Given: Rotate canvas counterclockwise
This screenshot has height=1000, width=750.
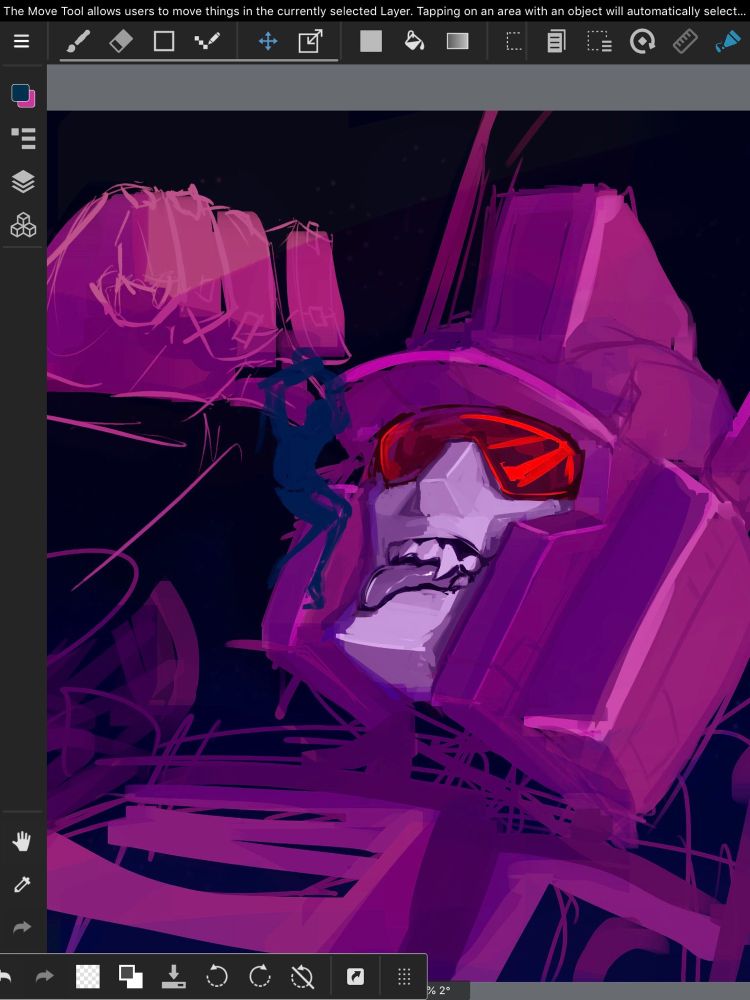Looking at the screenshot, I should [217, 976].
